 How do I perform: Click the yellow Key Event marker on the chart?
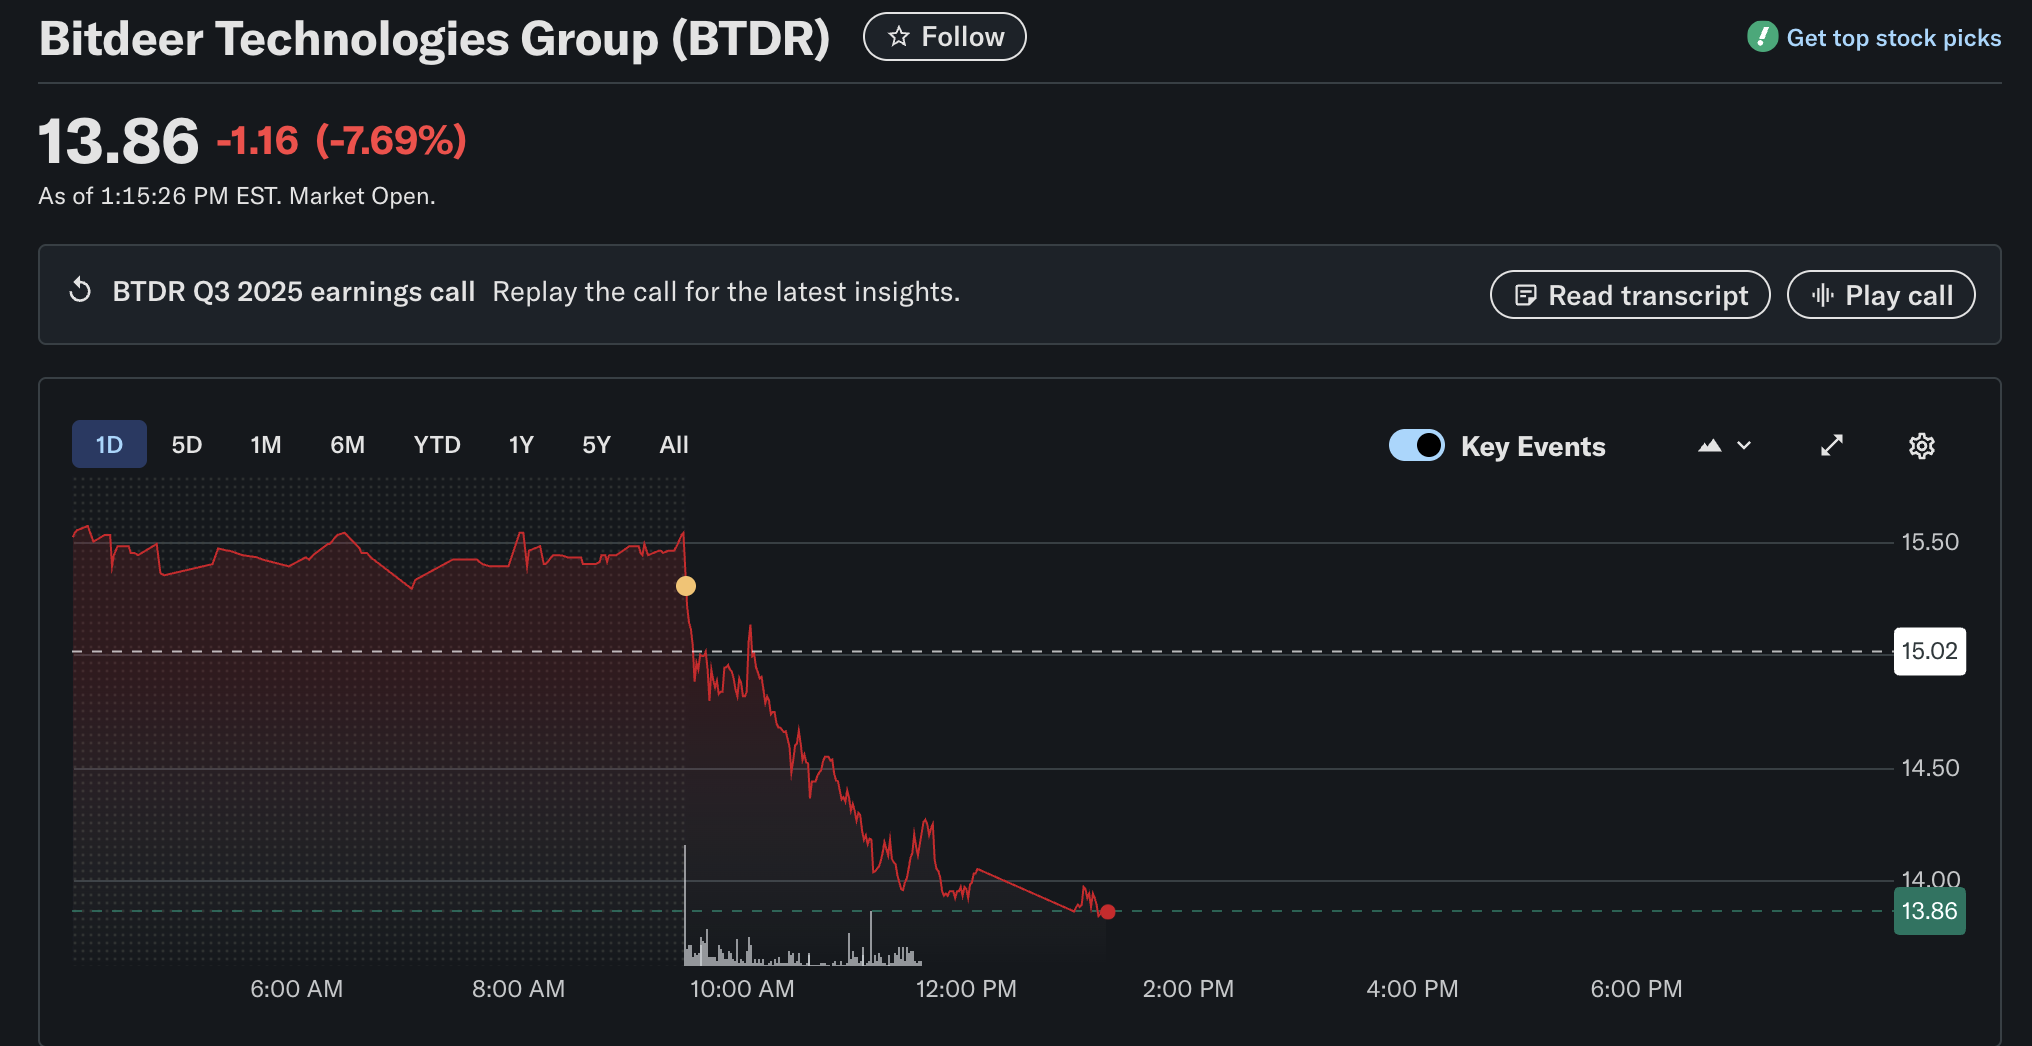tap(686, 586)
